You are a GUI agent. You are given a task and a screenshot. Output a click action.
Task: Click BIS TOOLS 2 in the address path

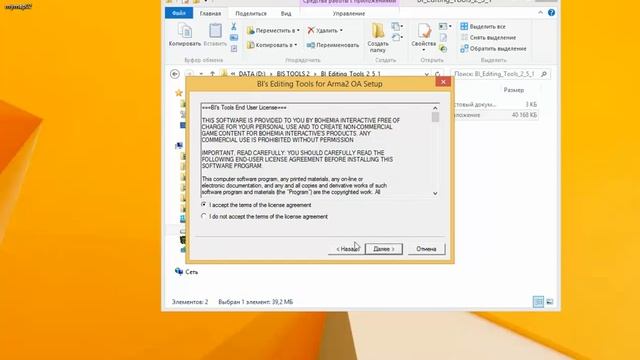[x=293, y=74]
